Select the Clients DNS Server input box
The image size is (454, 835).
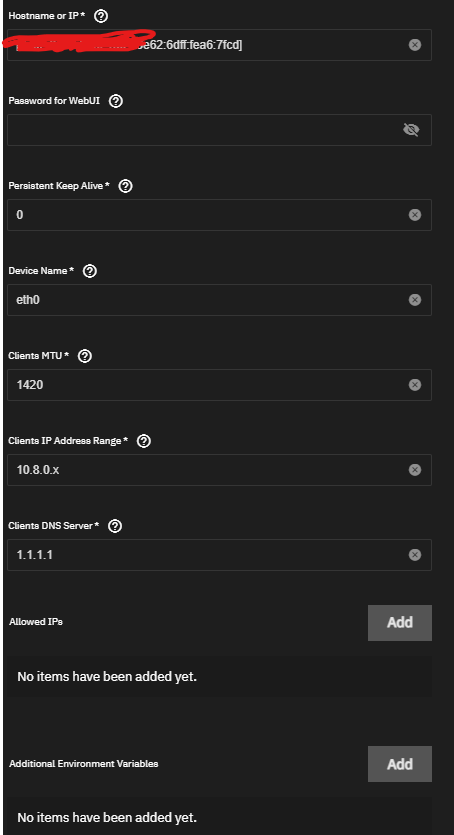point(219,555)
